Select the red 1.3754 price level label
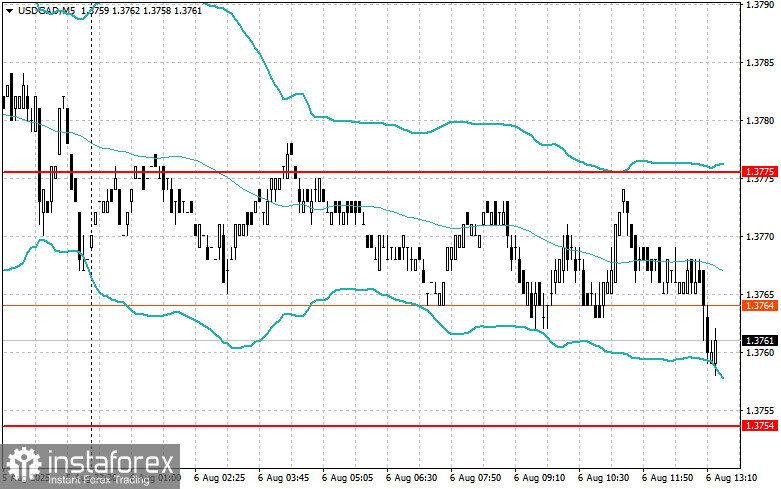This screenshot has height=489, width=781. click(x=760, y=425)
